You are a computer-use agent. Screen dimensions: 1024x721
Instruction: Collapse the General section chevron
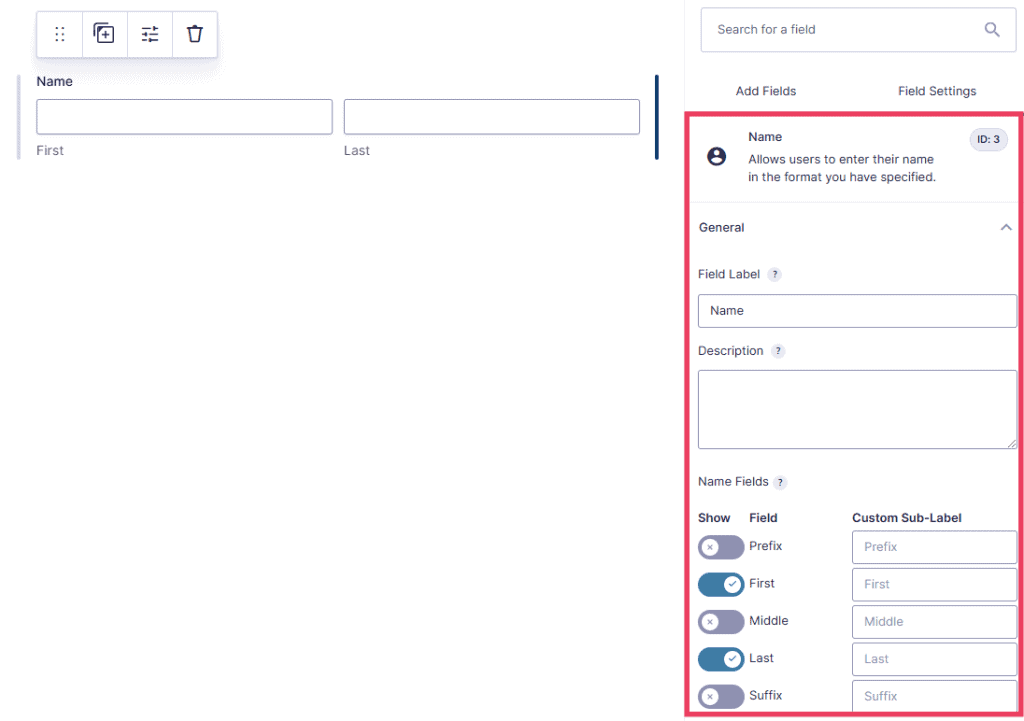(1006, 227)
